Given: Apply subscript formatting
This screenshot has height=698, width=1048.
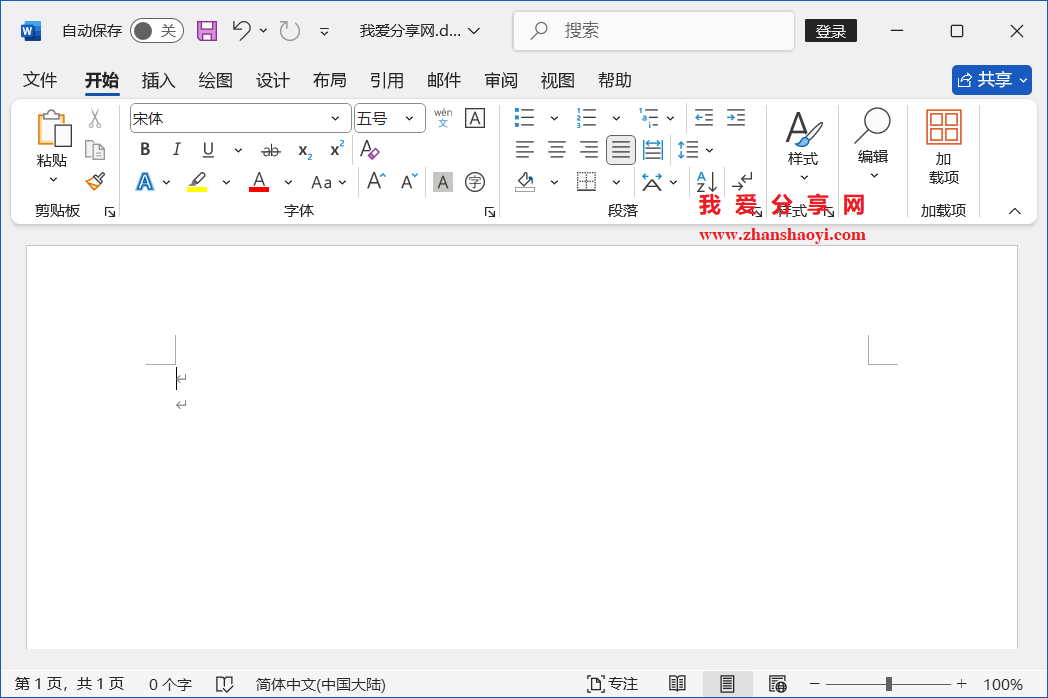Looking at the screenshot, I should point(305,150).
